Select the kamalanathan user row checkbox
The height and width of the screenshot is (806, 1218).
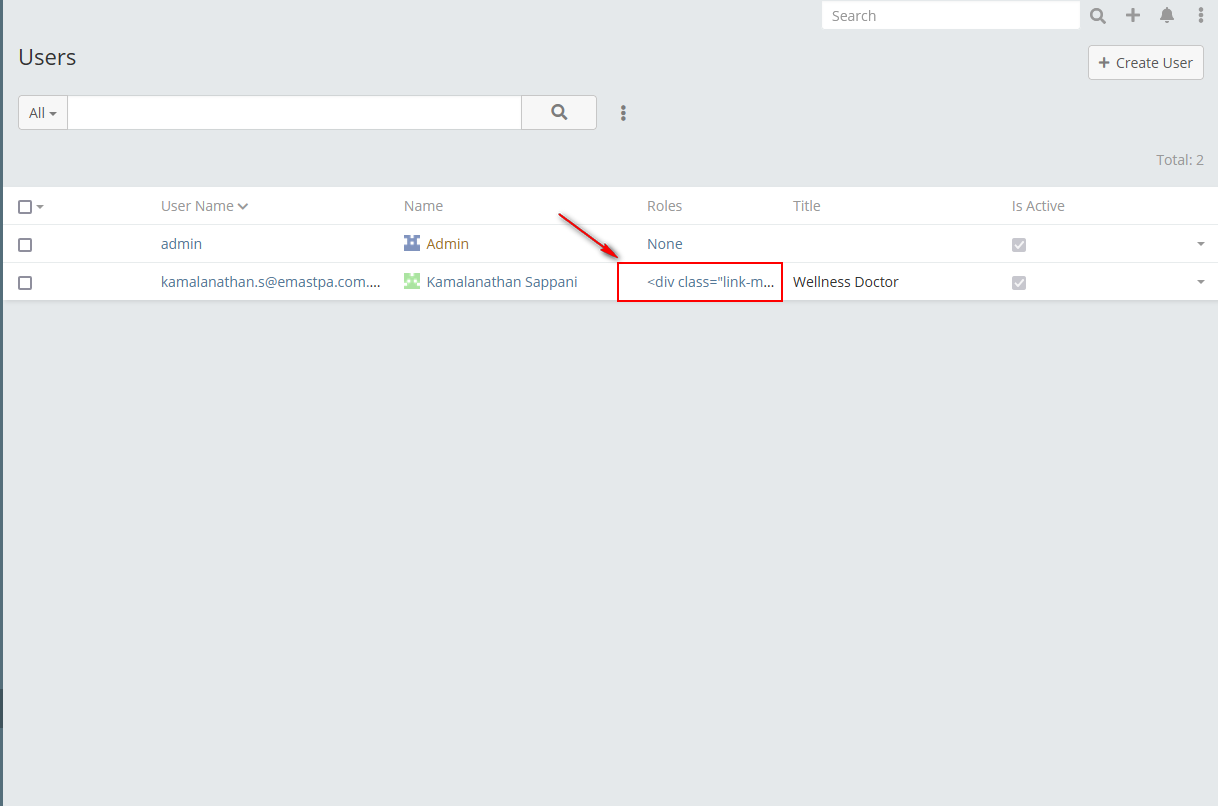tap(25, 283)
